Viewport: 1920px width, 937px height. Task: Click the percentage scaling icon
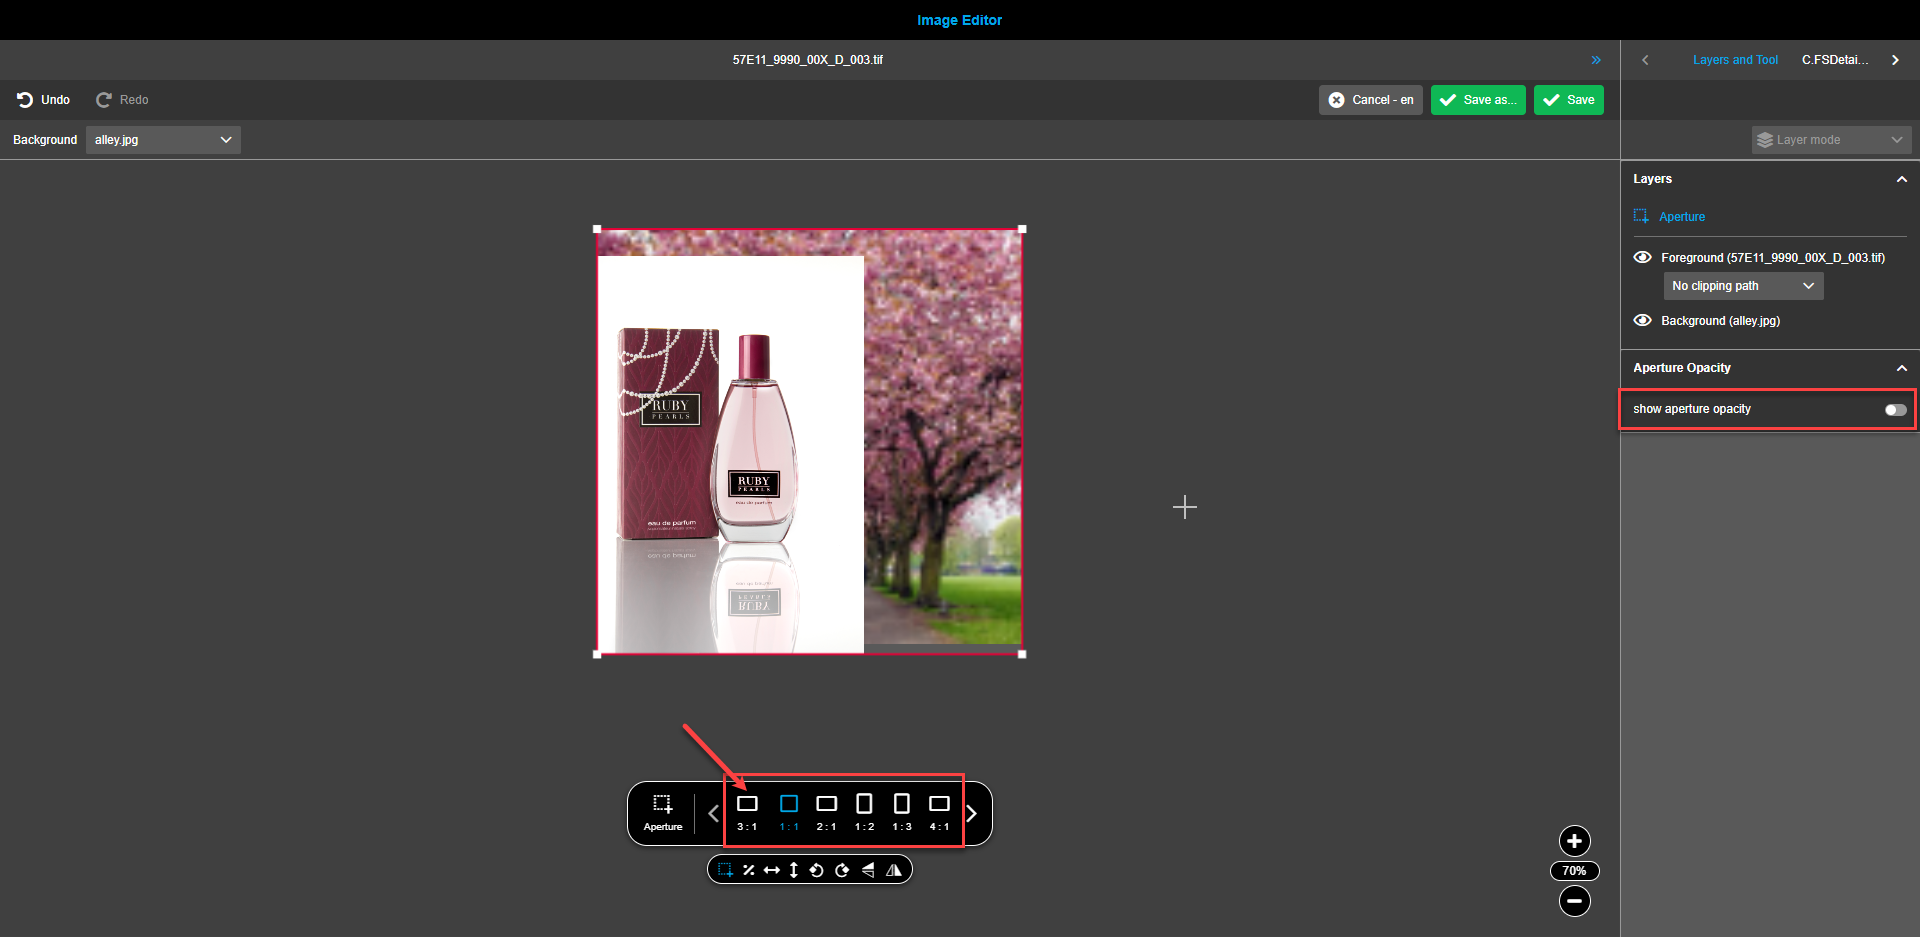coord(749,869)
